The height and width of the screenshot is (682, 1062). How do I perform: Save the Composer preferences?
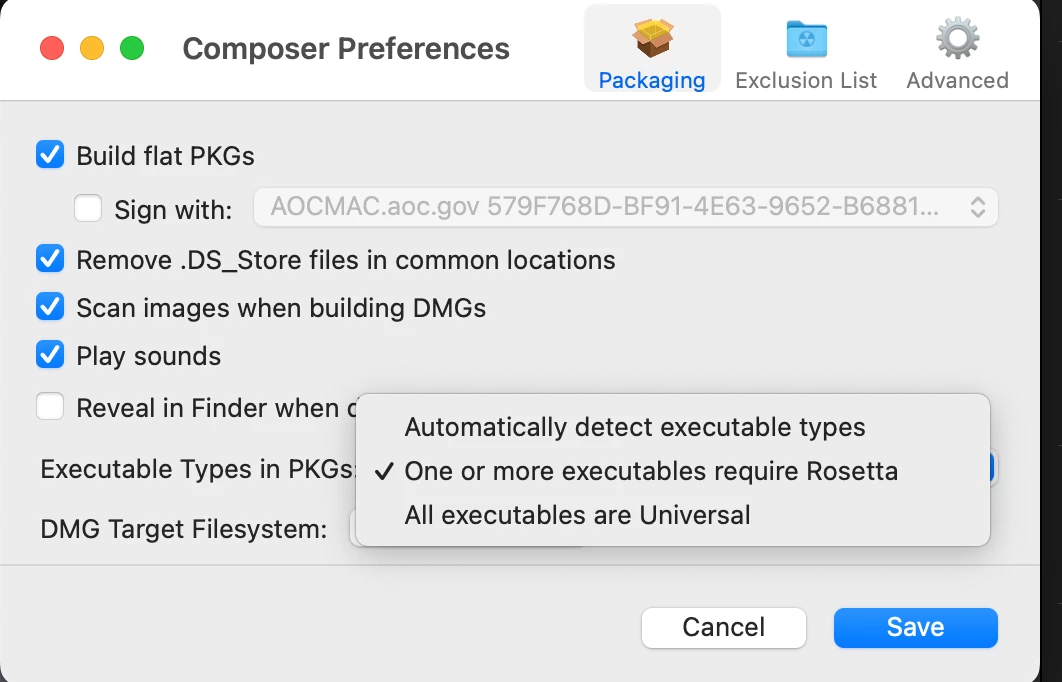pos(915,627)
